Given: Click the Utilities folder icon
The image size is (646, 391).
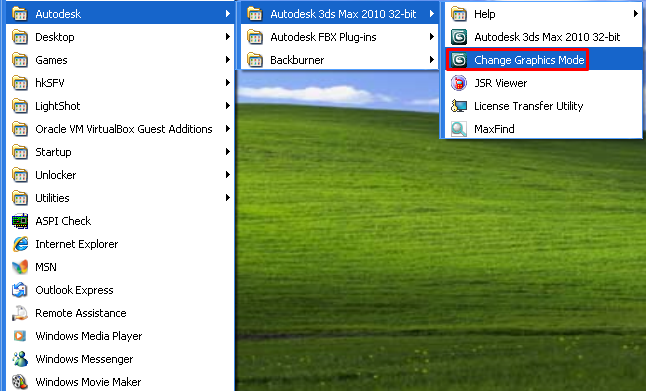Looking at the screenshot, I should pos(20,198).
